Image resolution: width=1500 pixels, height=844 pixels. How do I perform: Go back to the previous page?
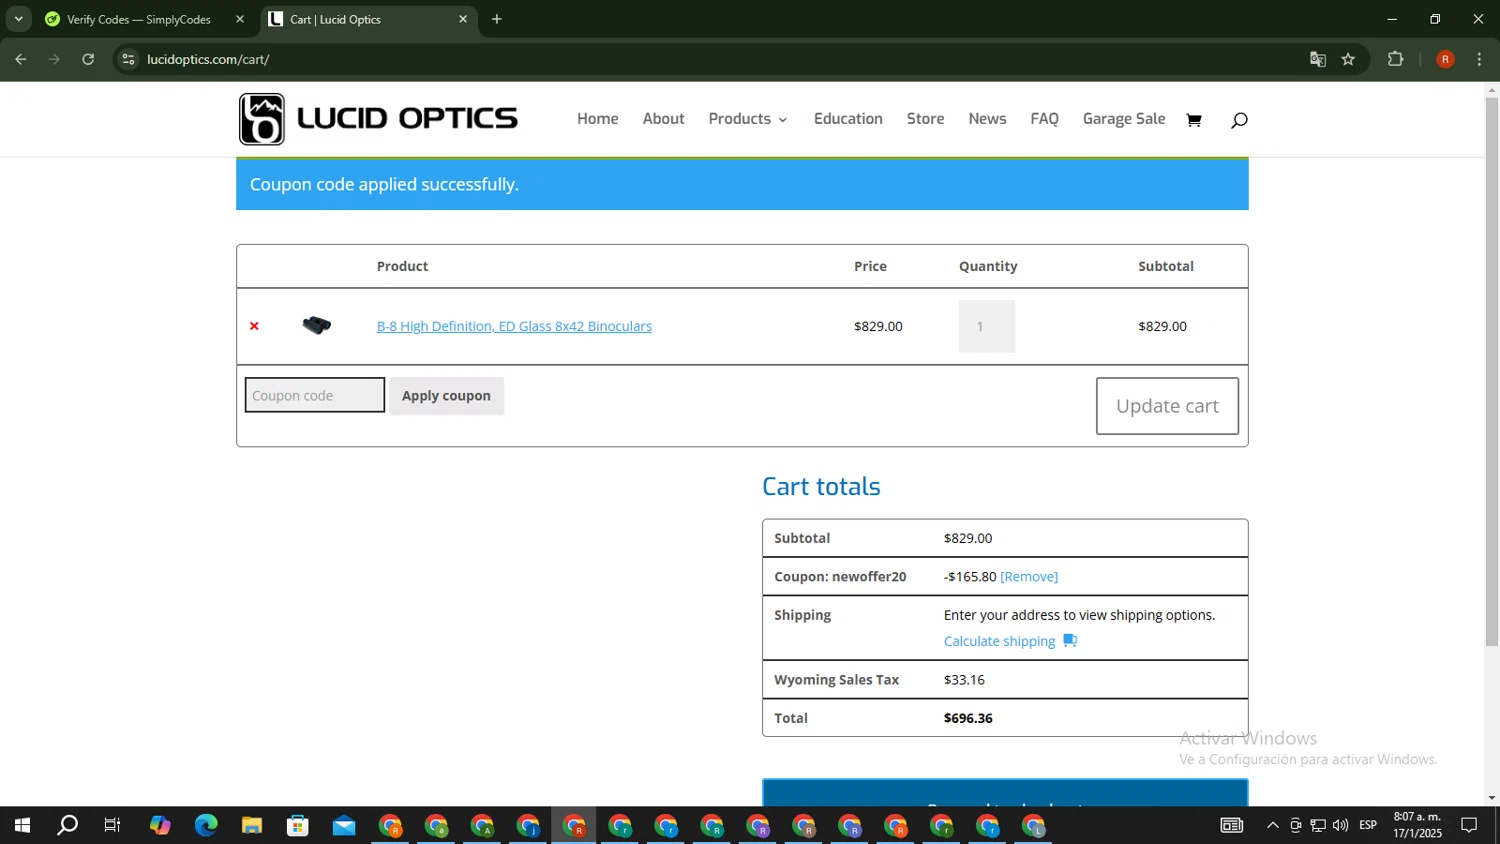click(x=21, y=59)
